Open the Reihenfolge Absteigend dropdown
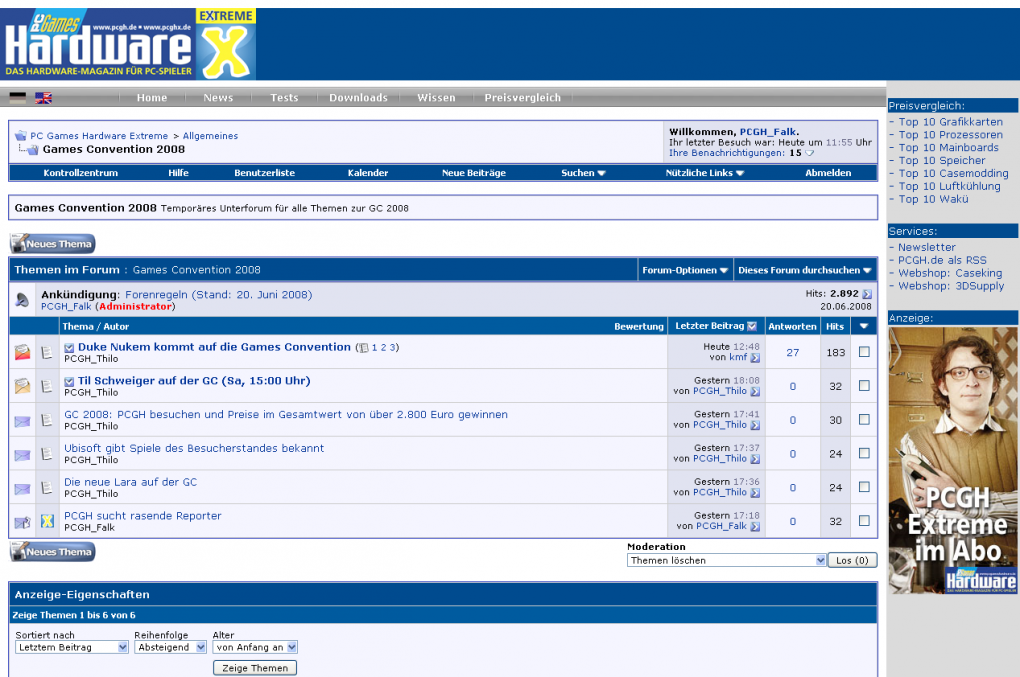Image resolution: width=1020 pixels, height=677 pixels. pos(170,648)
